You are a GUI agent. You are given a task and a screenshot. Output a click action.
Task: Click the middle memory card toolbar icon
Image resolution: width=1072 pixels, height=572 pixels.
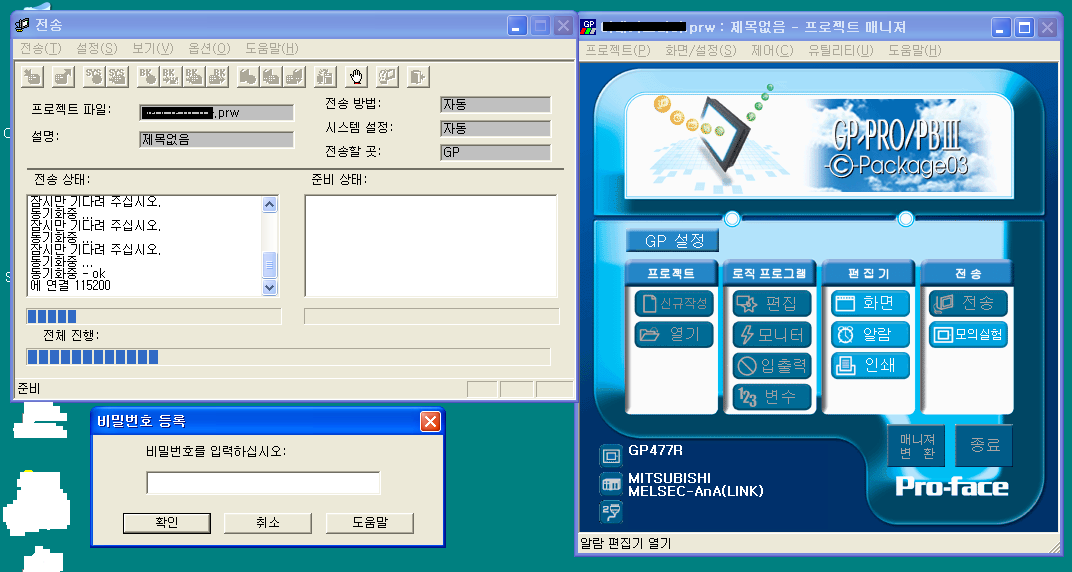click(271, 77)
